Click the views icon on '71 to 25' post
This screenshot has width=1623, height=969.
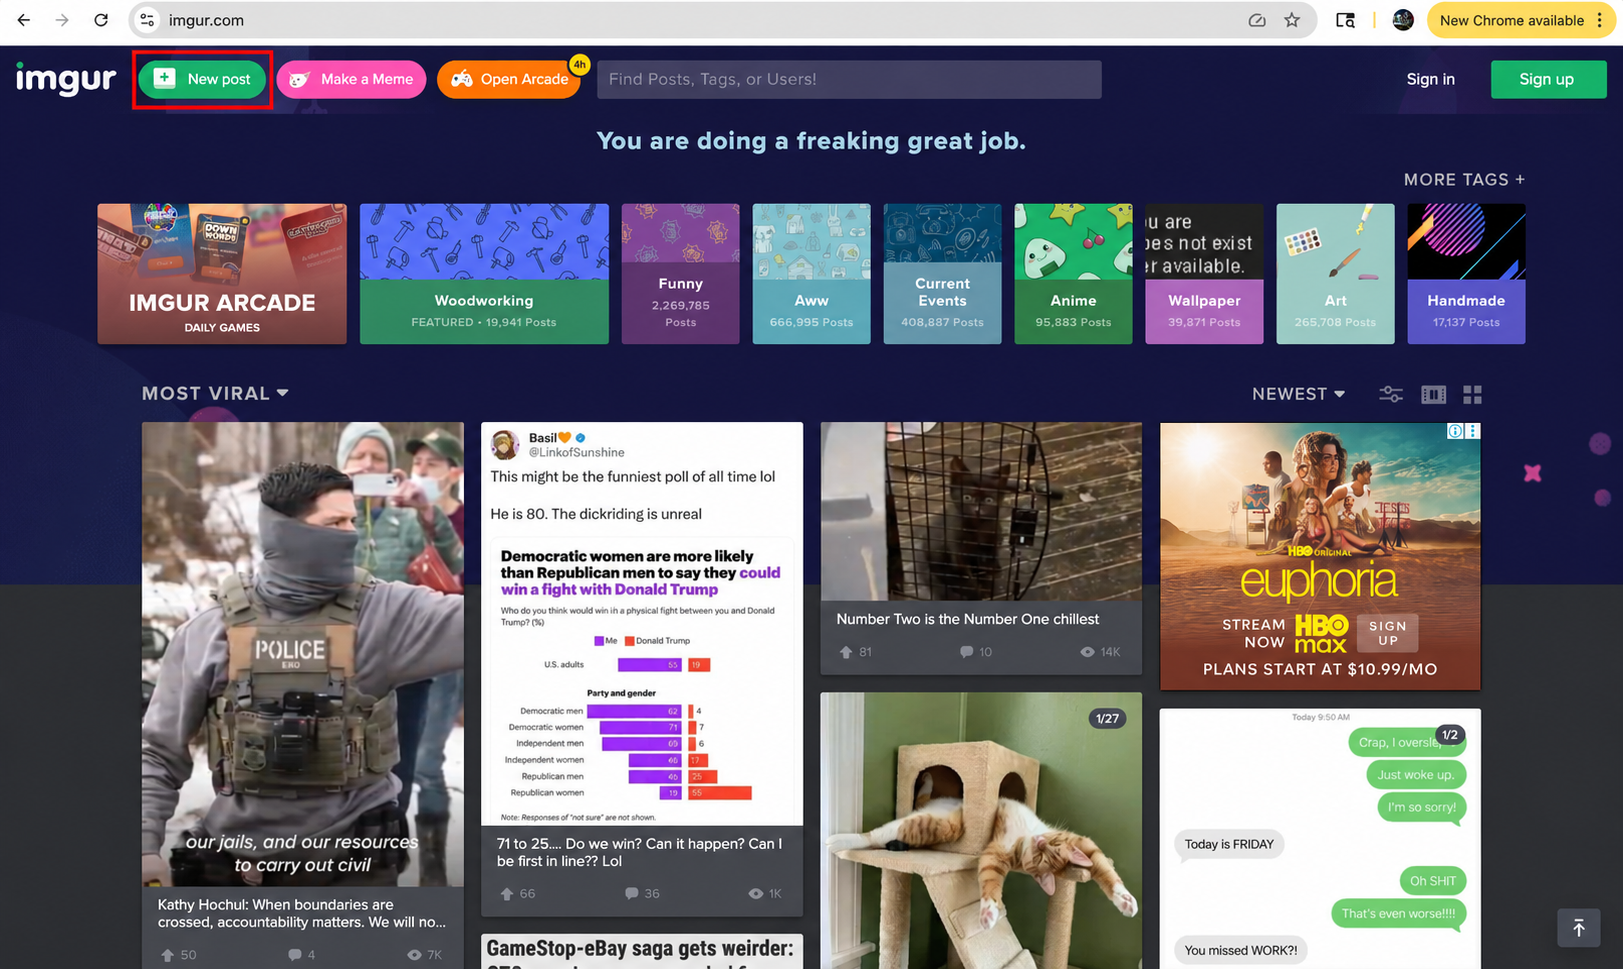755,894
